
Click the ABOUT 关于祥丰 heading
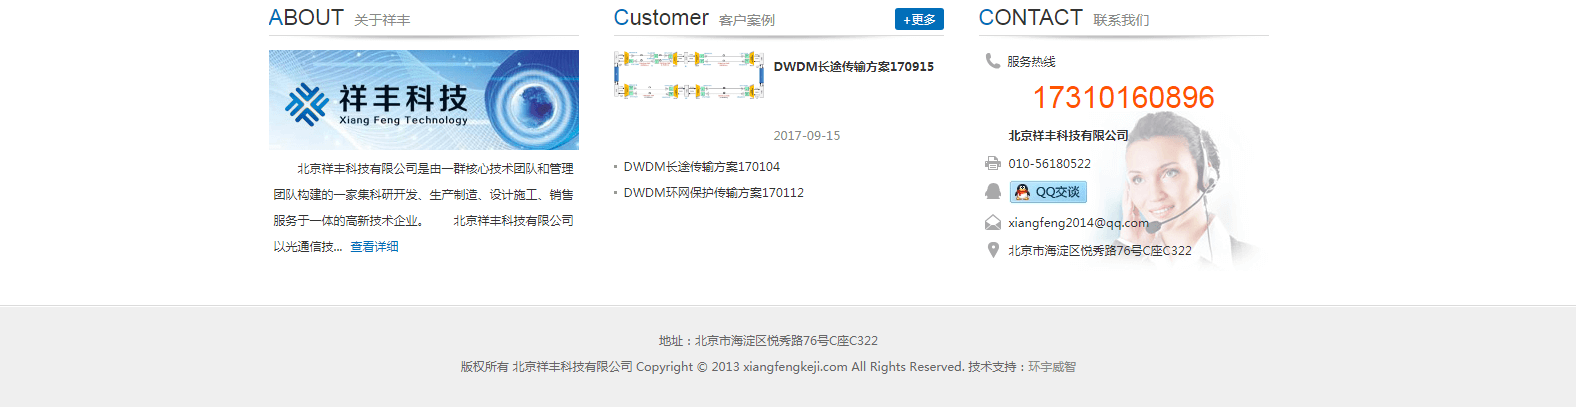coord(339,18)
